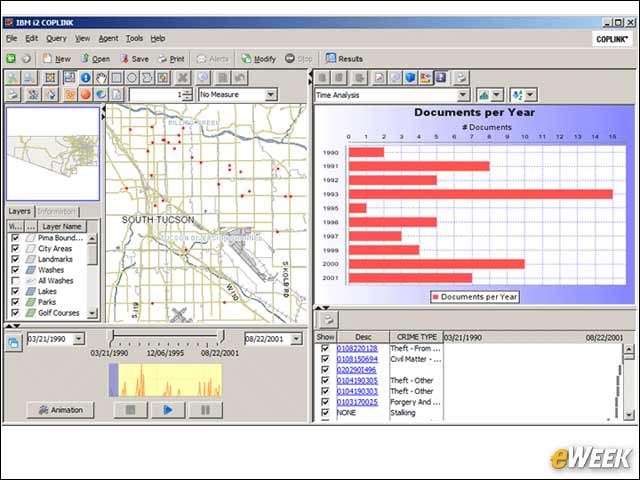Uncheck Show box for 0108220128

[325, 348]
